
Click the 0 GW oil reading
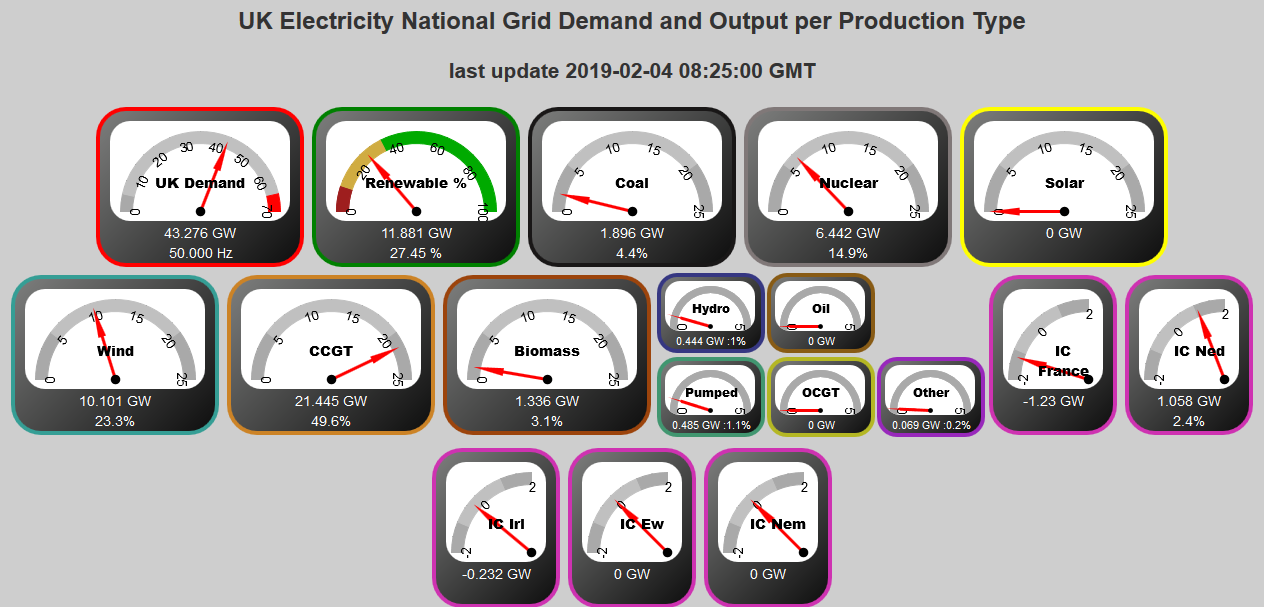pyautogui.click(x=821, y=341)
